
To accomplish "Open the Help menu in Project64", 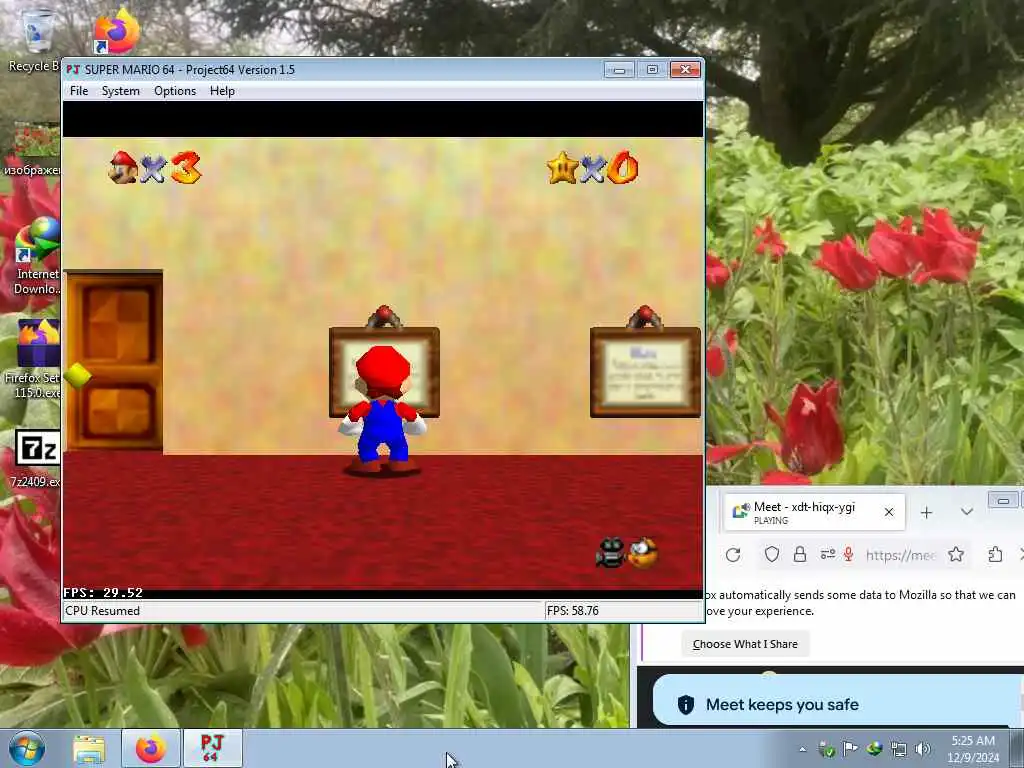I will (x=222, y=91).
